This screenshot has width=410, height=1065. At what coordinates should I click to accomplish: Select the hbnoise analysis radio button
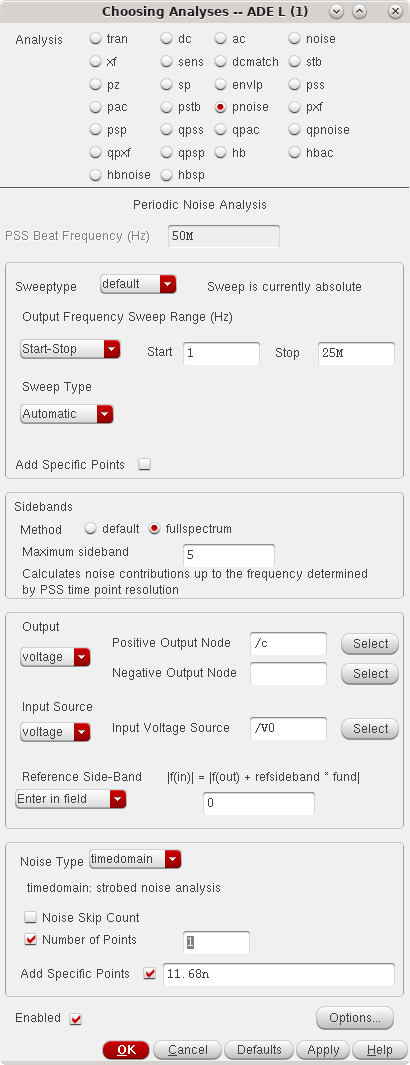[96, 175]
